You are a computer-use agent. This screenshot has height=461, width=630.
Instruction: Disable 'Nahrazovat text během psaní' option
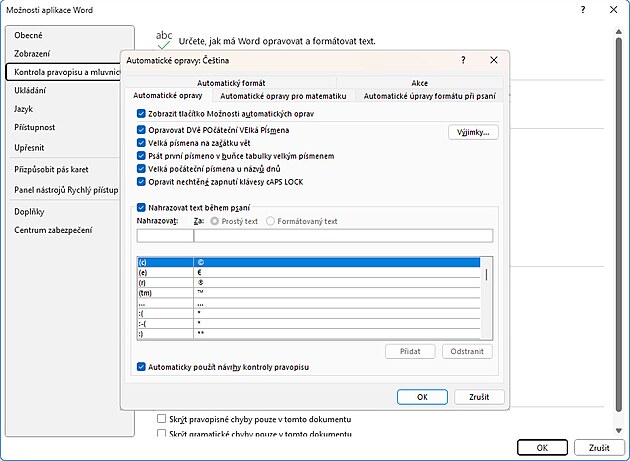[141, 207]
